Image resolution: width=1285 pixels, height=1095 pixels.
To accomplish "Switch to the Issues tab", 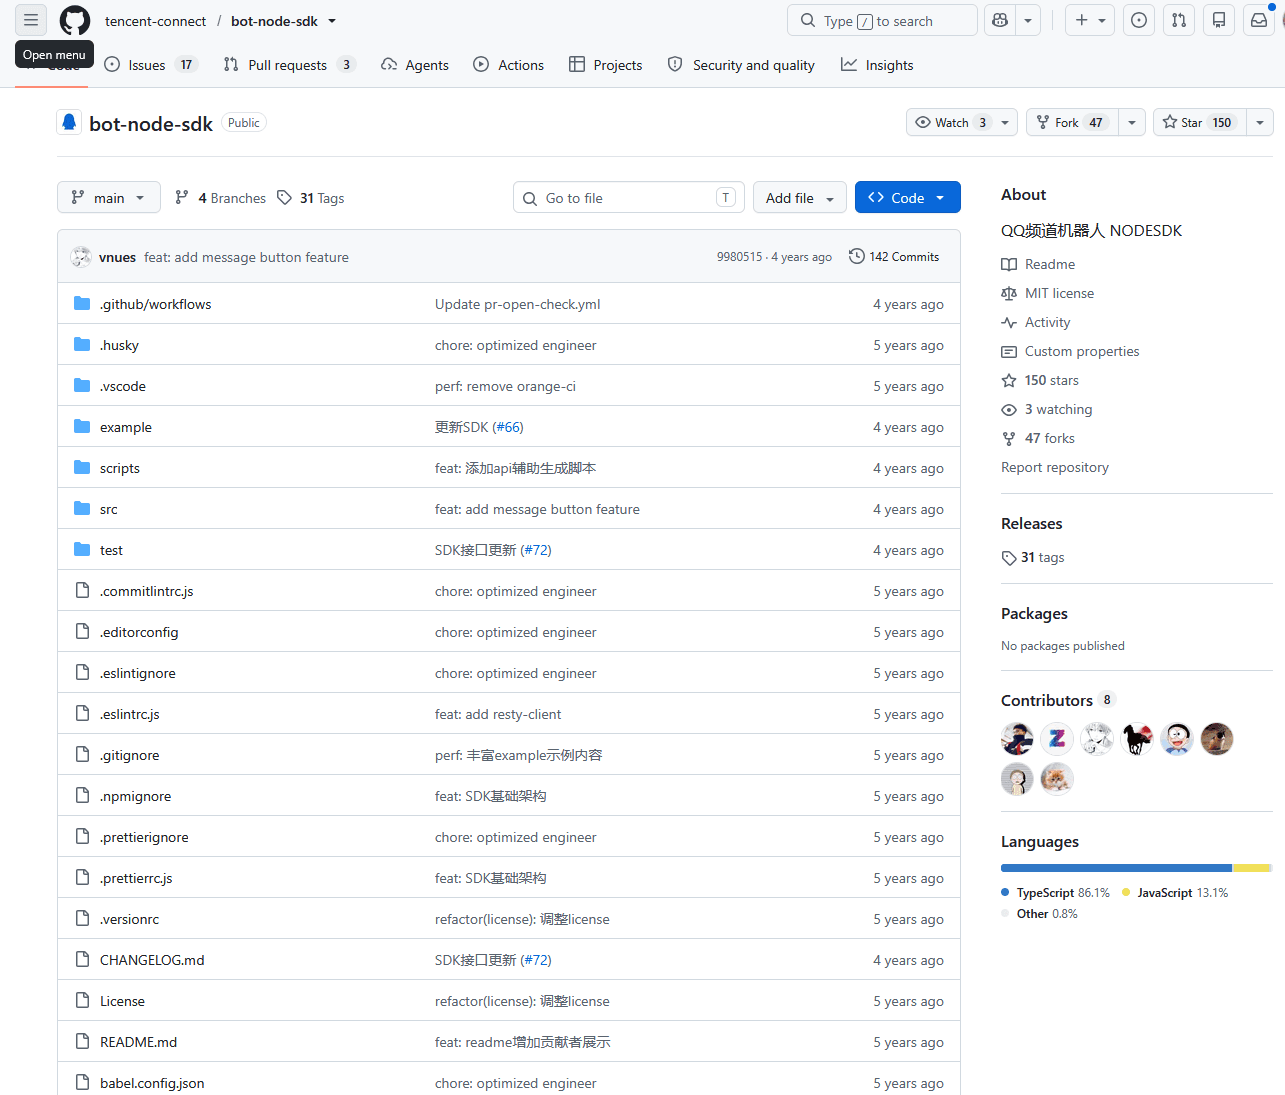I will (151, 65).
